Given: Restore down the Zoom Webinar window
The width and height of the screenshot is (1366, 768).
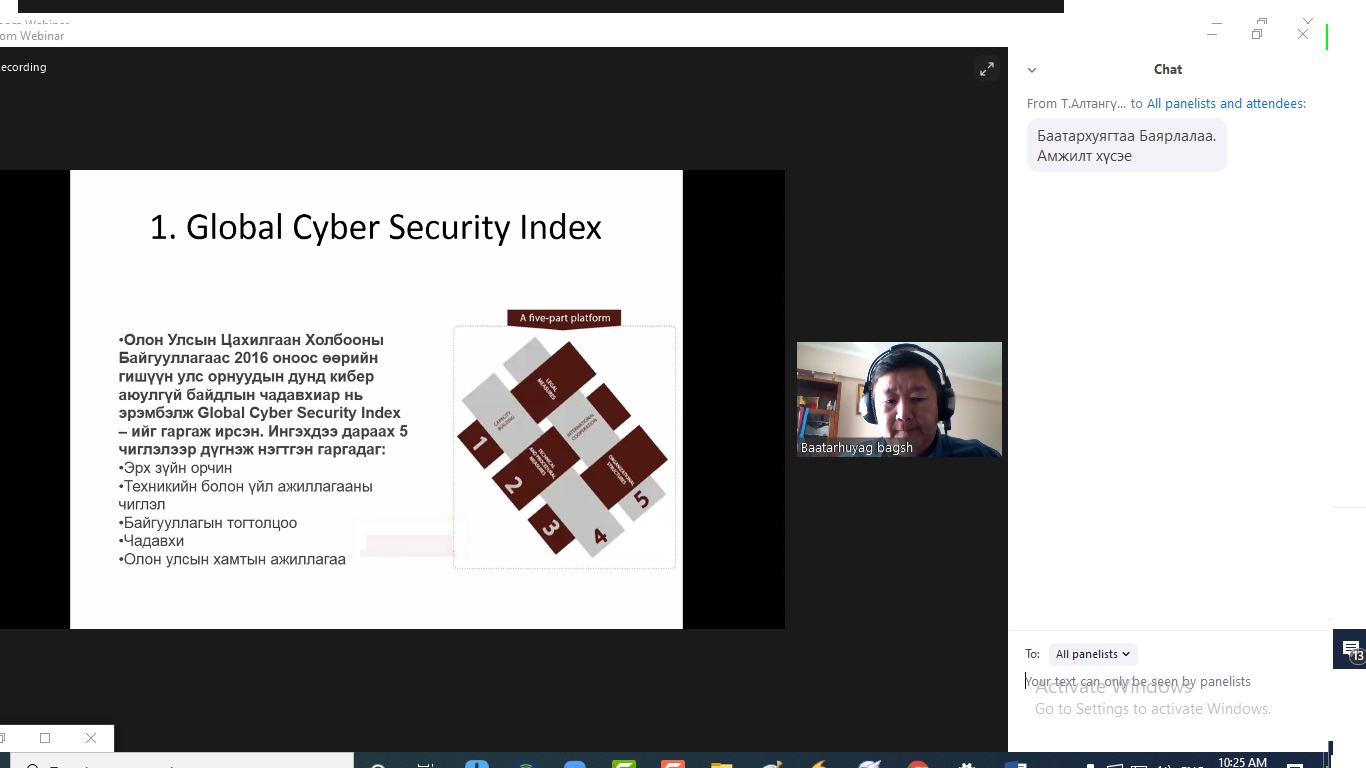Looking at the screenshot, I should [x=1257, y=34].
